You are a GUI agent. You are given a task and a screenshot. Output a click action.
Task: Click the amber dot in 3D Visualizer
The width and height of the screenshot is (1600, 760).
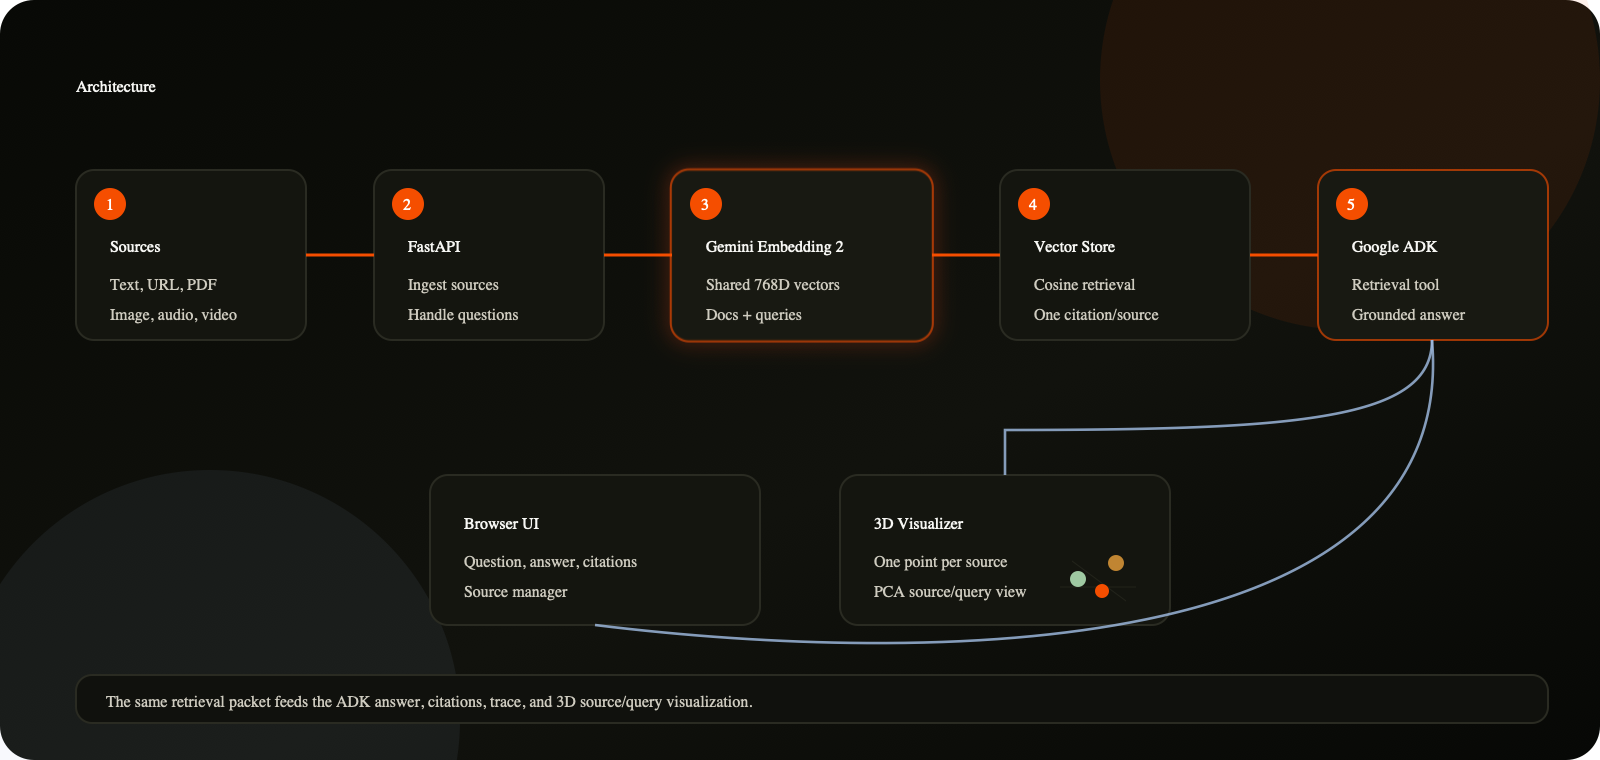pyautogui.click(x=1116, y=563)
